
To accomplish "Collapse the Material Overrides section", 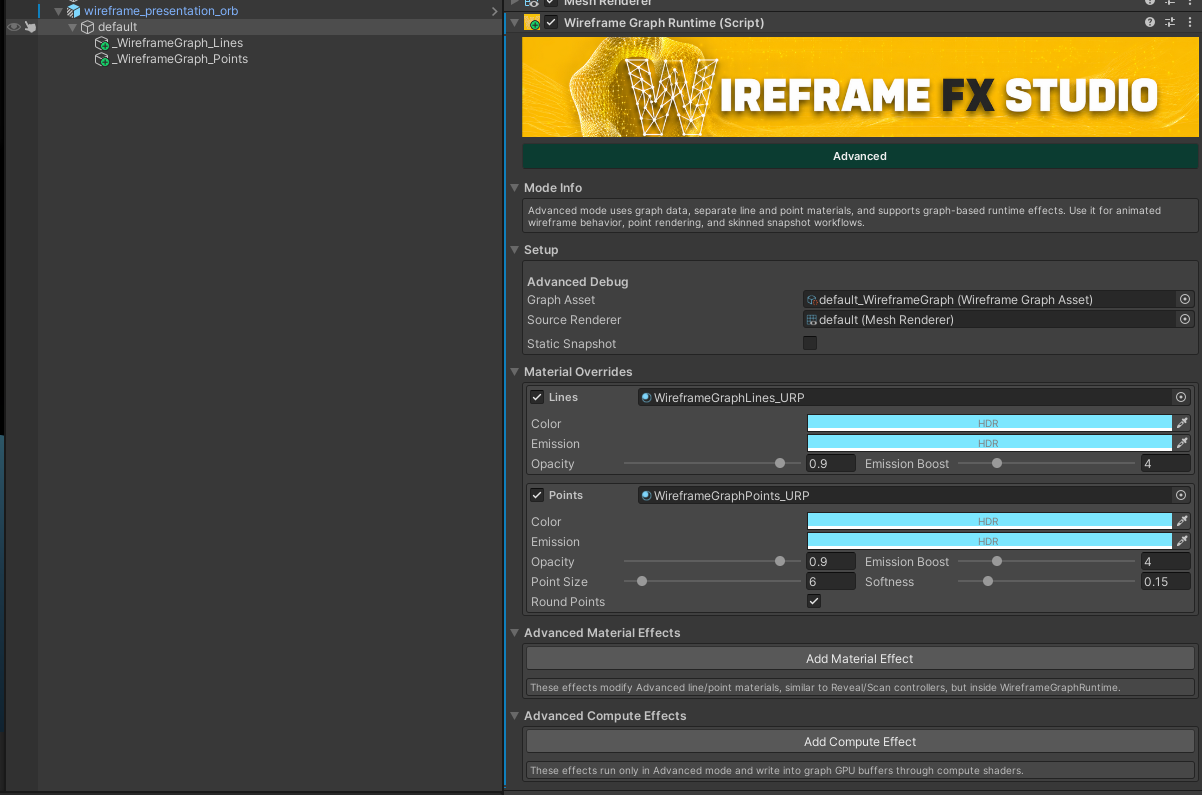I will [x=515, y=372].
